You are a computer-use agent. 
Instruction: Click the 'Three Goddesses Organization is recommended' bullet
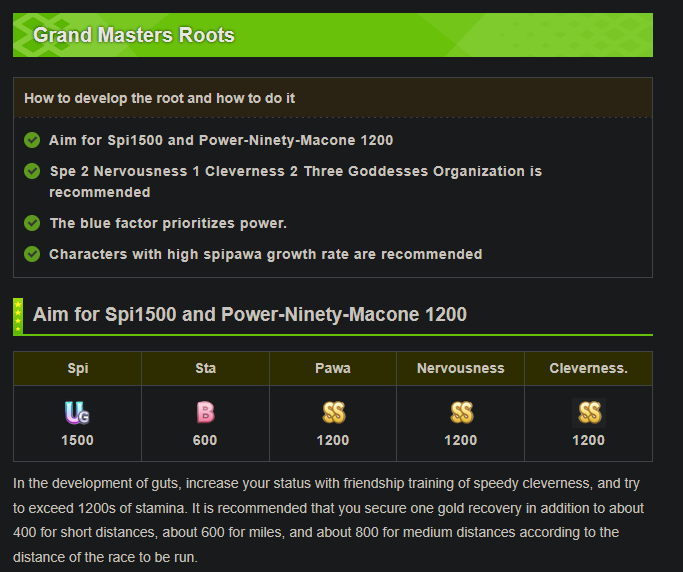pos(295,182)
